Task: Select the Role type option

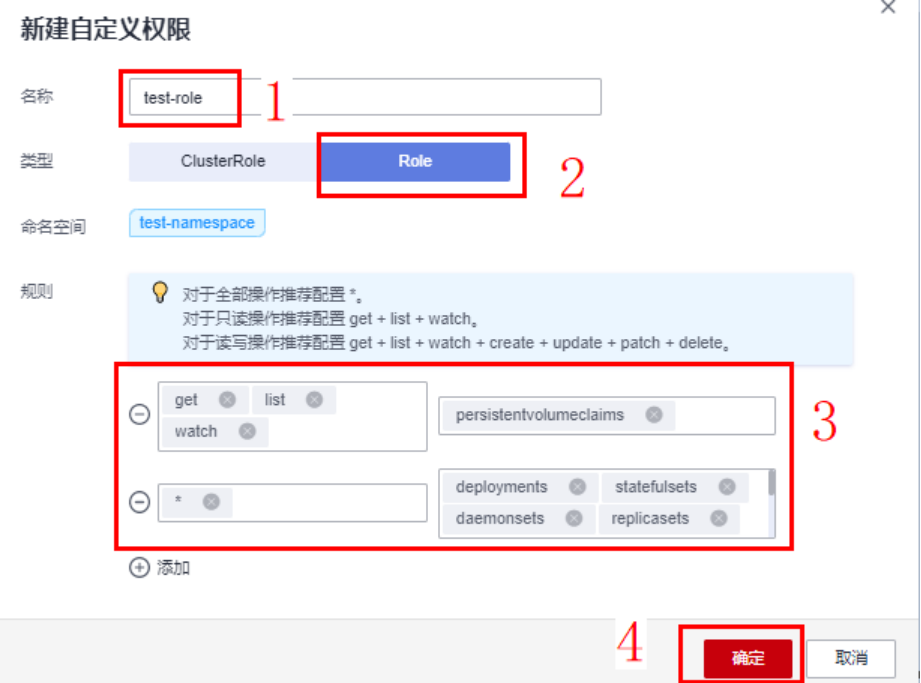Action: pyautogui.click(x=415, y=162)
